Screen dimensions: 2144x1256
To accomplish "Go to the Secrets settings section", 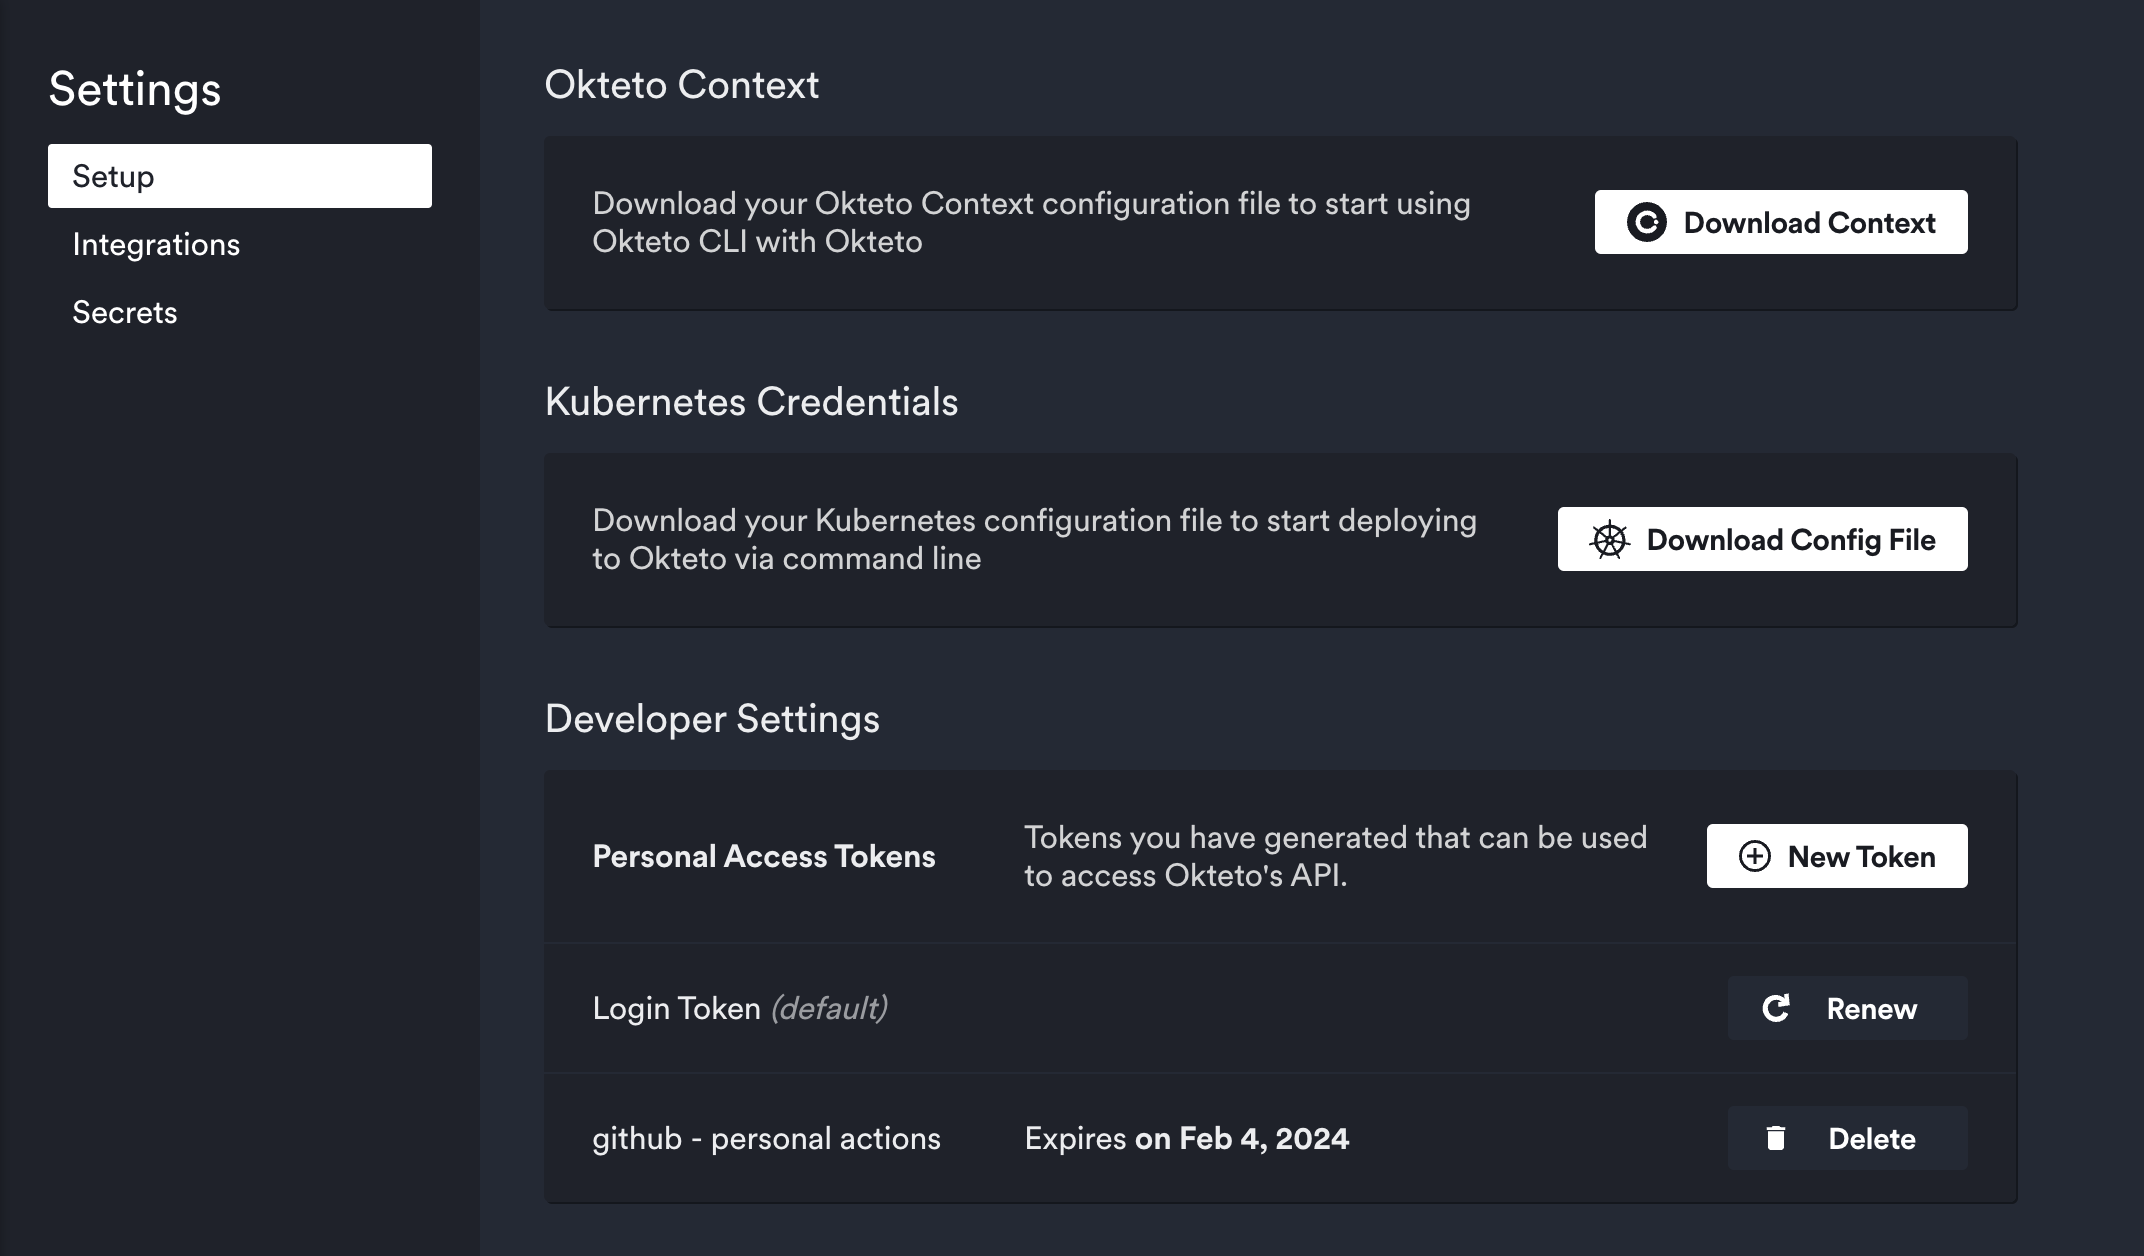I will coord(125,313).
